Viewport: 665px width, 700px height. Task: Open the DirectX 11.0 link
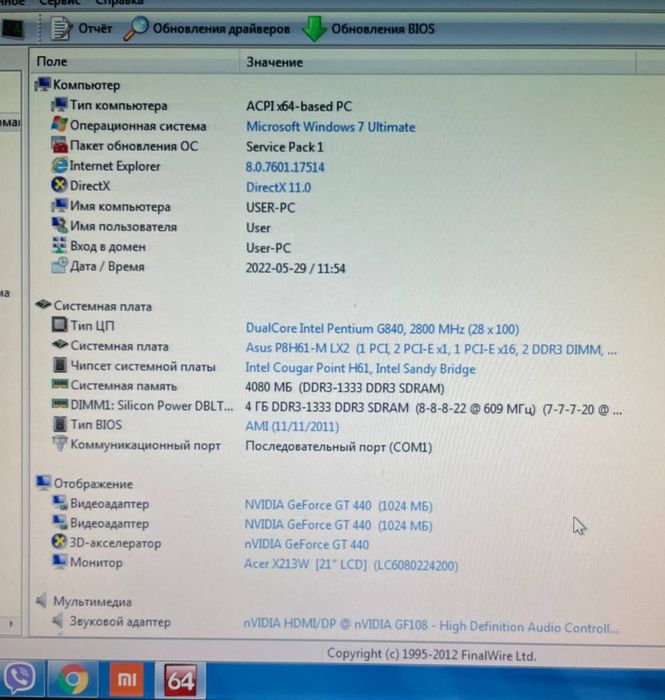click(278, 188)
